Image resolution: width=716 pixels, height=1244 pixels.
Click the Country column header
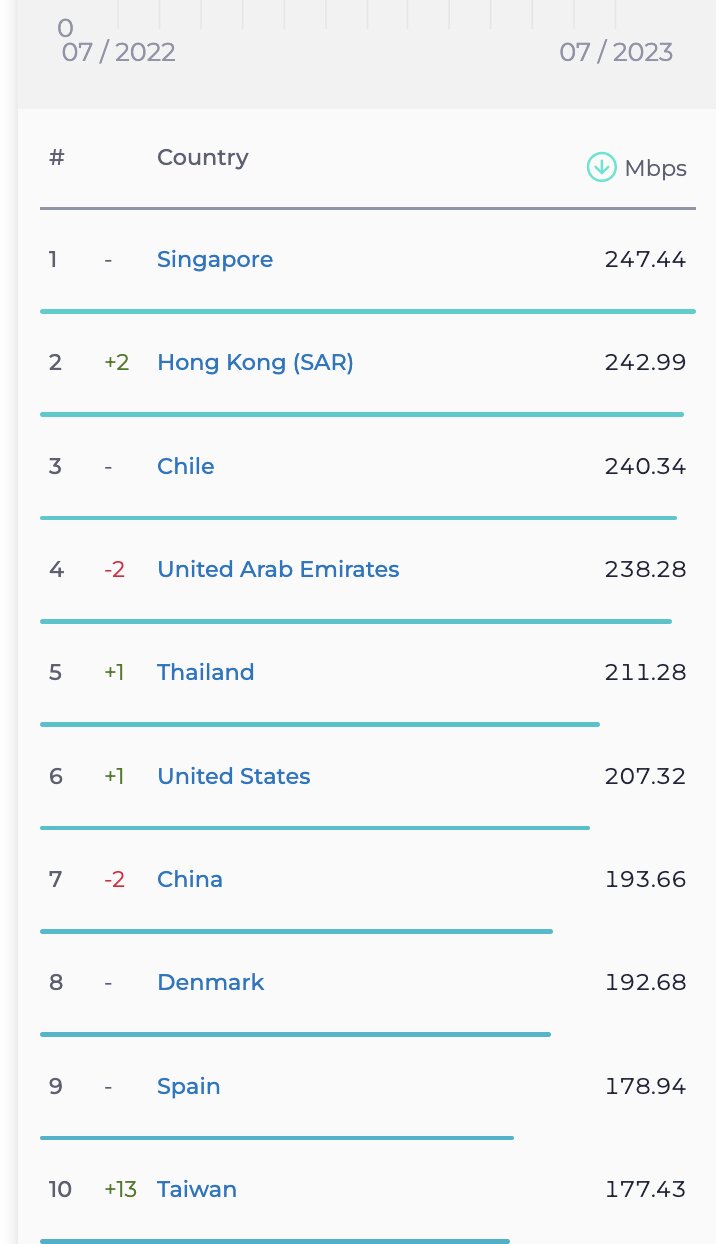click(203, 157)
